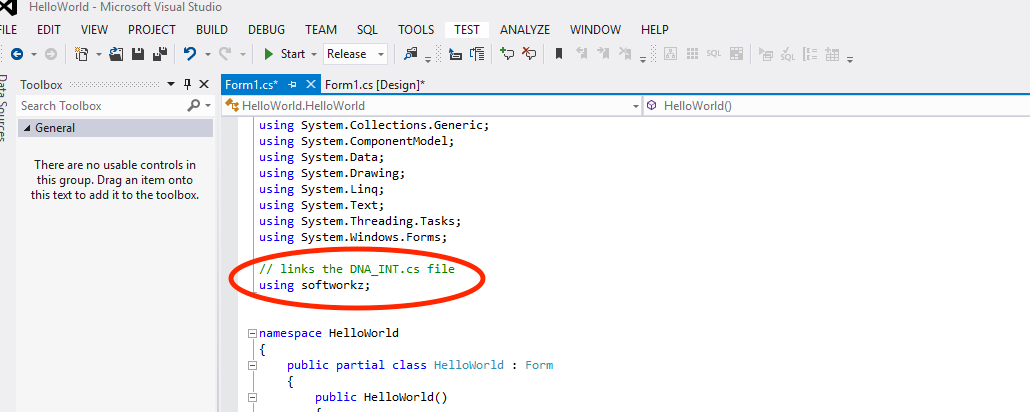Open the TEAM menu
Image resolution: width=1030 pixels, height=412 pixels.
(x=321, y=30)
